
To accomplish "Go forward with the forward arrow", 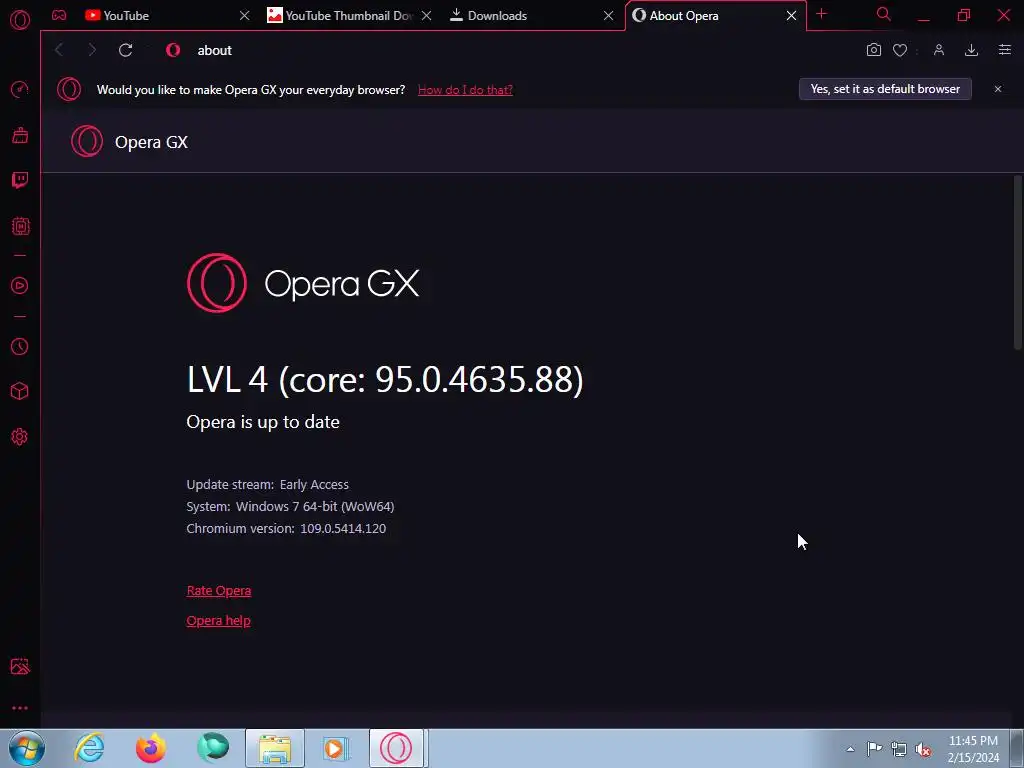I will coord(92,50).
